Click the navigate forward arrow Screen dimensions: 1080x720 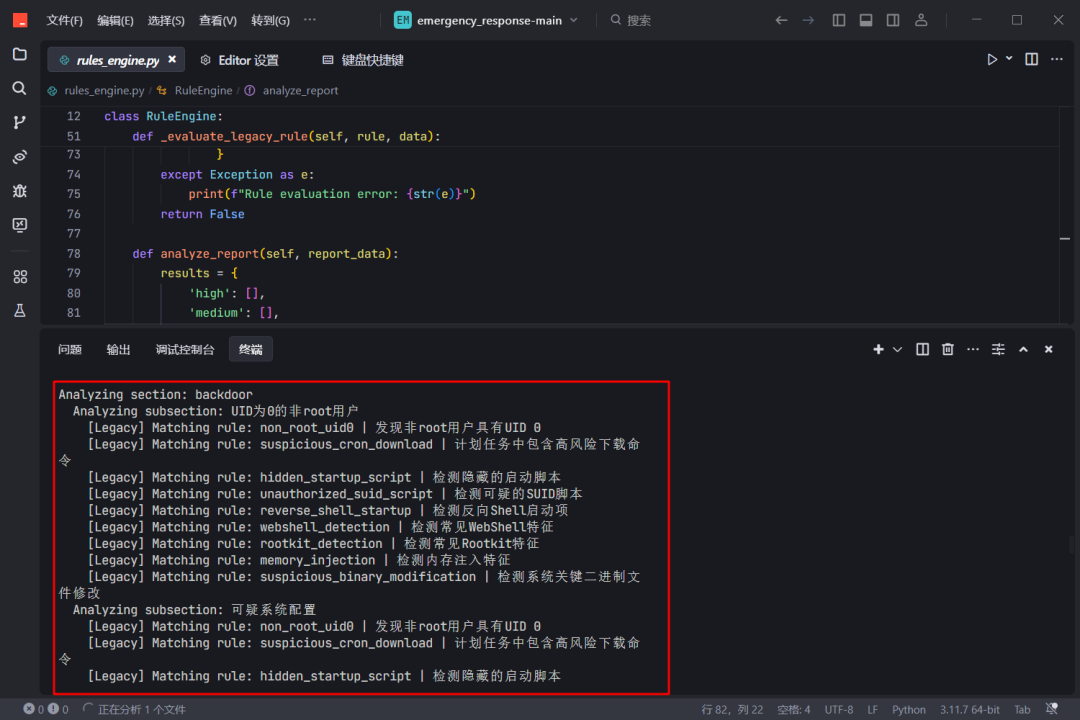point(809,21)
